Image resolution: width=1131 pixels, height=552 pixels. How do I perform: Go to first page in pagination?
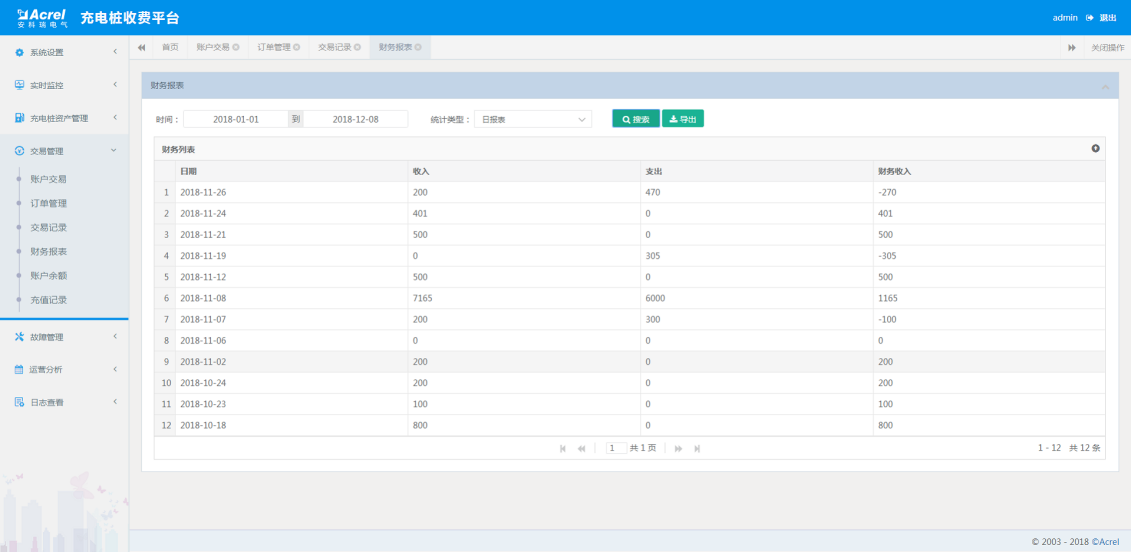pyautogui.click(x=563, y=448)
